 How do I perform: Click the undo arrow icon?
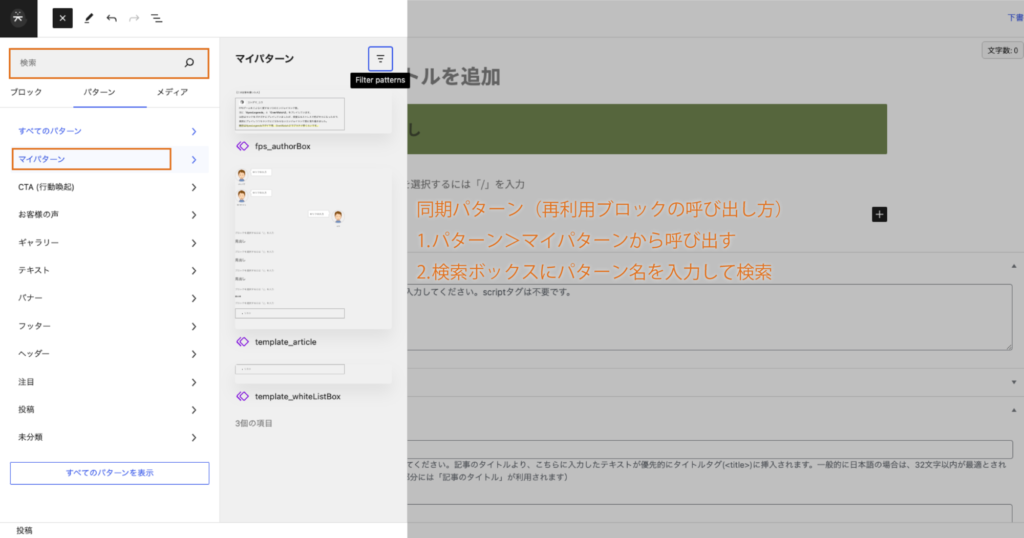click(x=111, y=18)
